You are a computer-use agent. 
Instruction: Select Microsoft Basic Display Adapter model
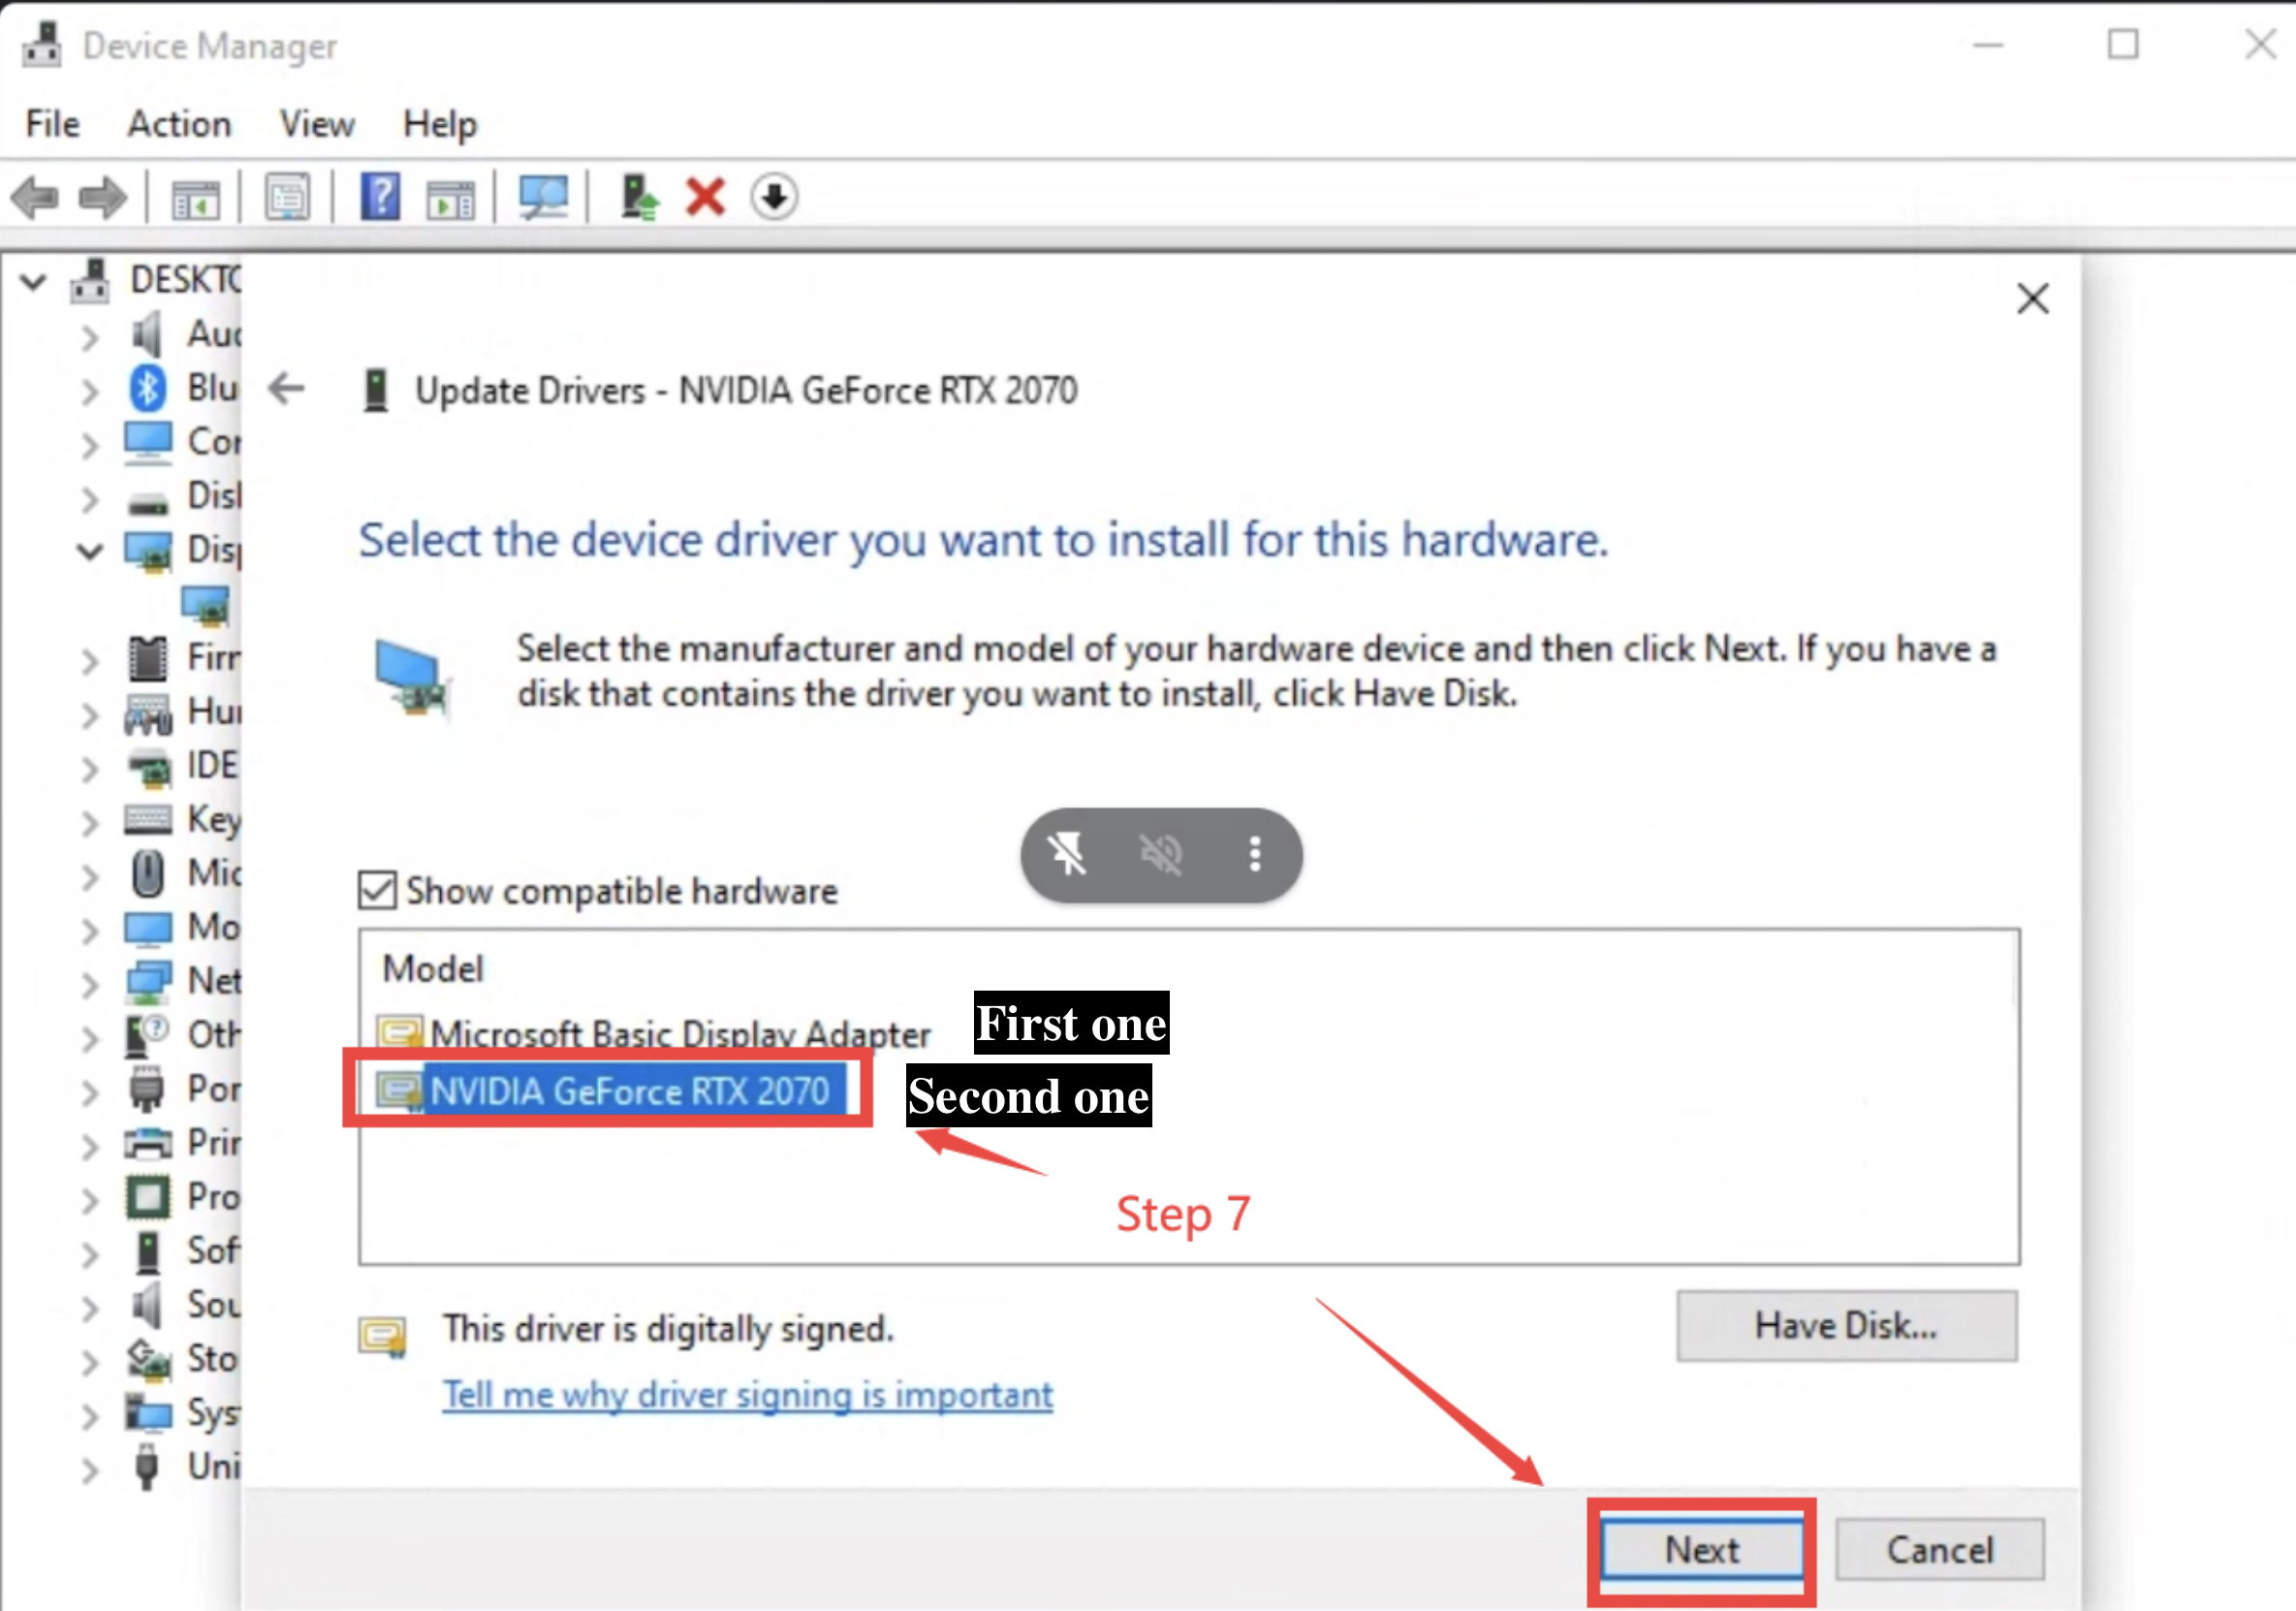[x=654, y=1032]
